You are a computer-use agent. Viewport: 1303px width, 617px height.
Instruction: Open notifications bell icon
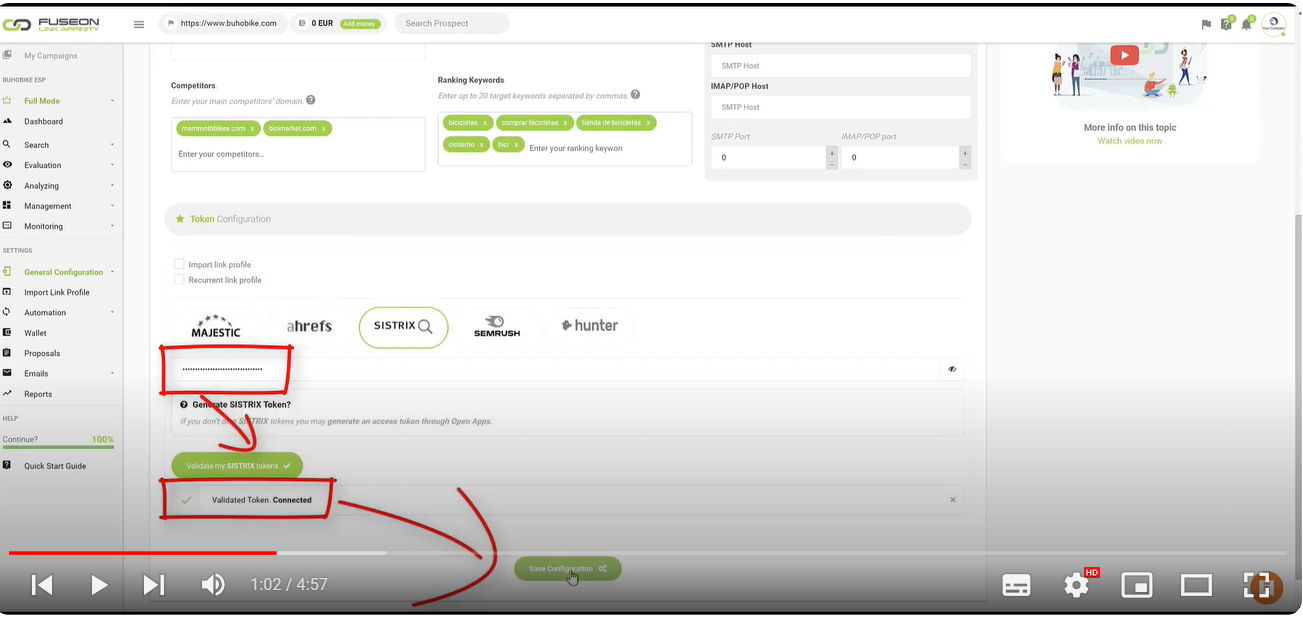[x=1246, y=24]
